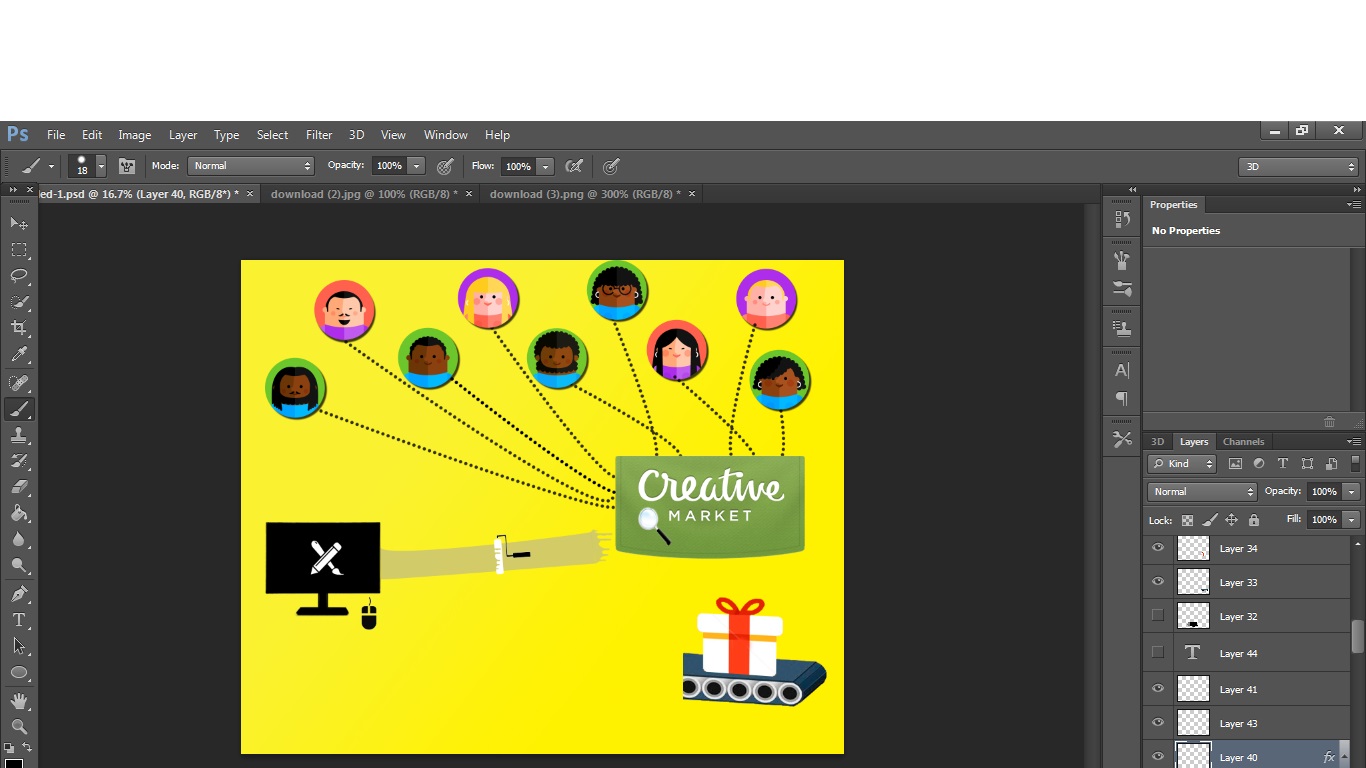Open Tool Preset picker arrow
The height and width of the screenshot is (768, 1366).
click(51, 166)
